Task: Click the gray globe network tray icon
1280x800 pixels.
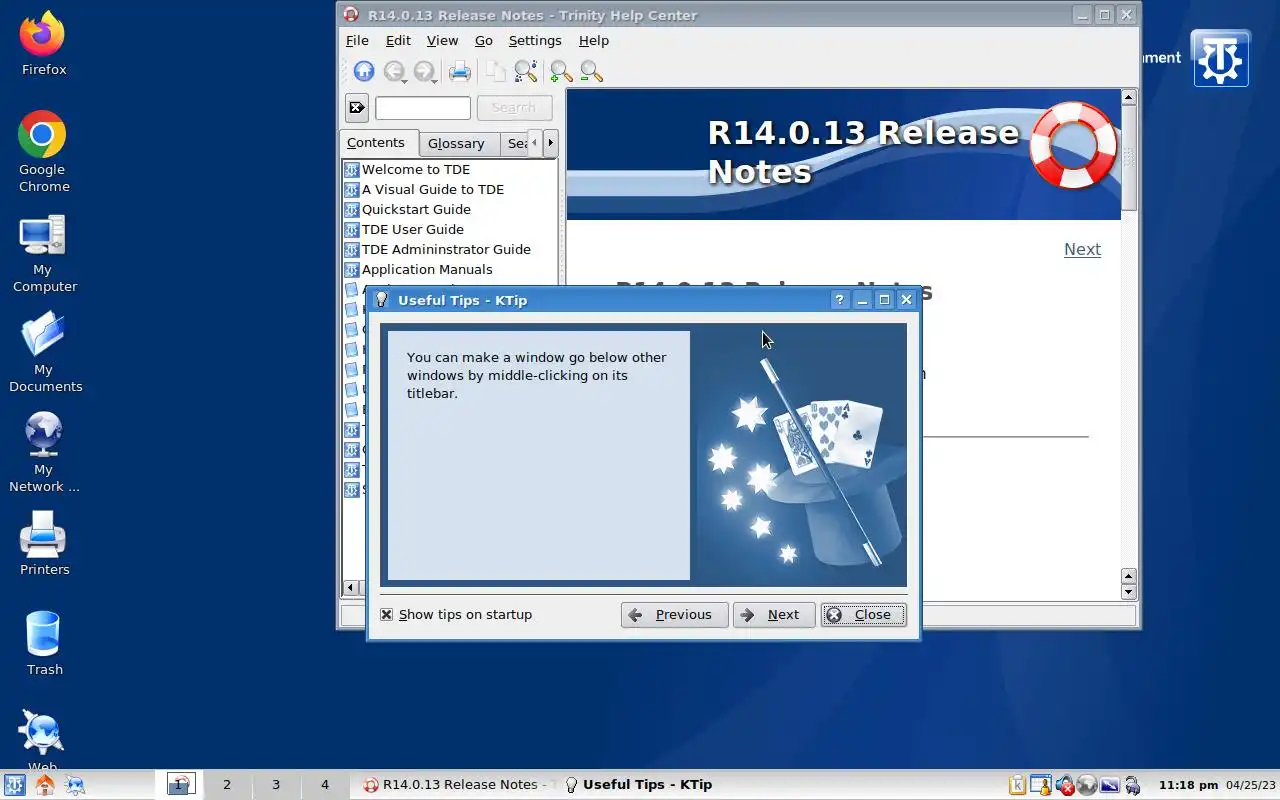Action: 1087,785
